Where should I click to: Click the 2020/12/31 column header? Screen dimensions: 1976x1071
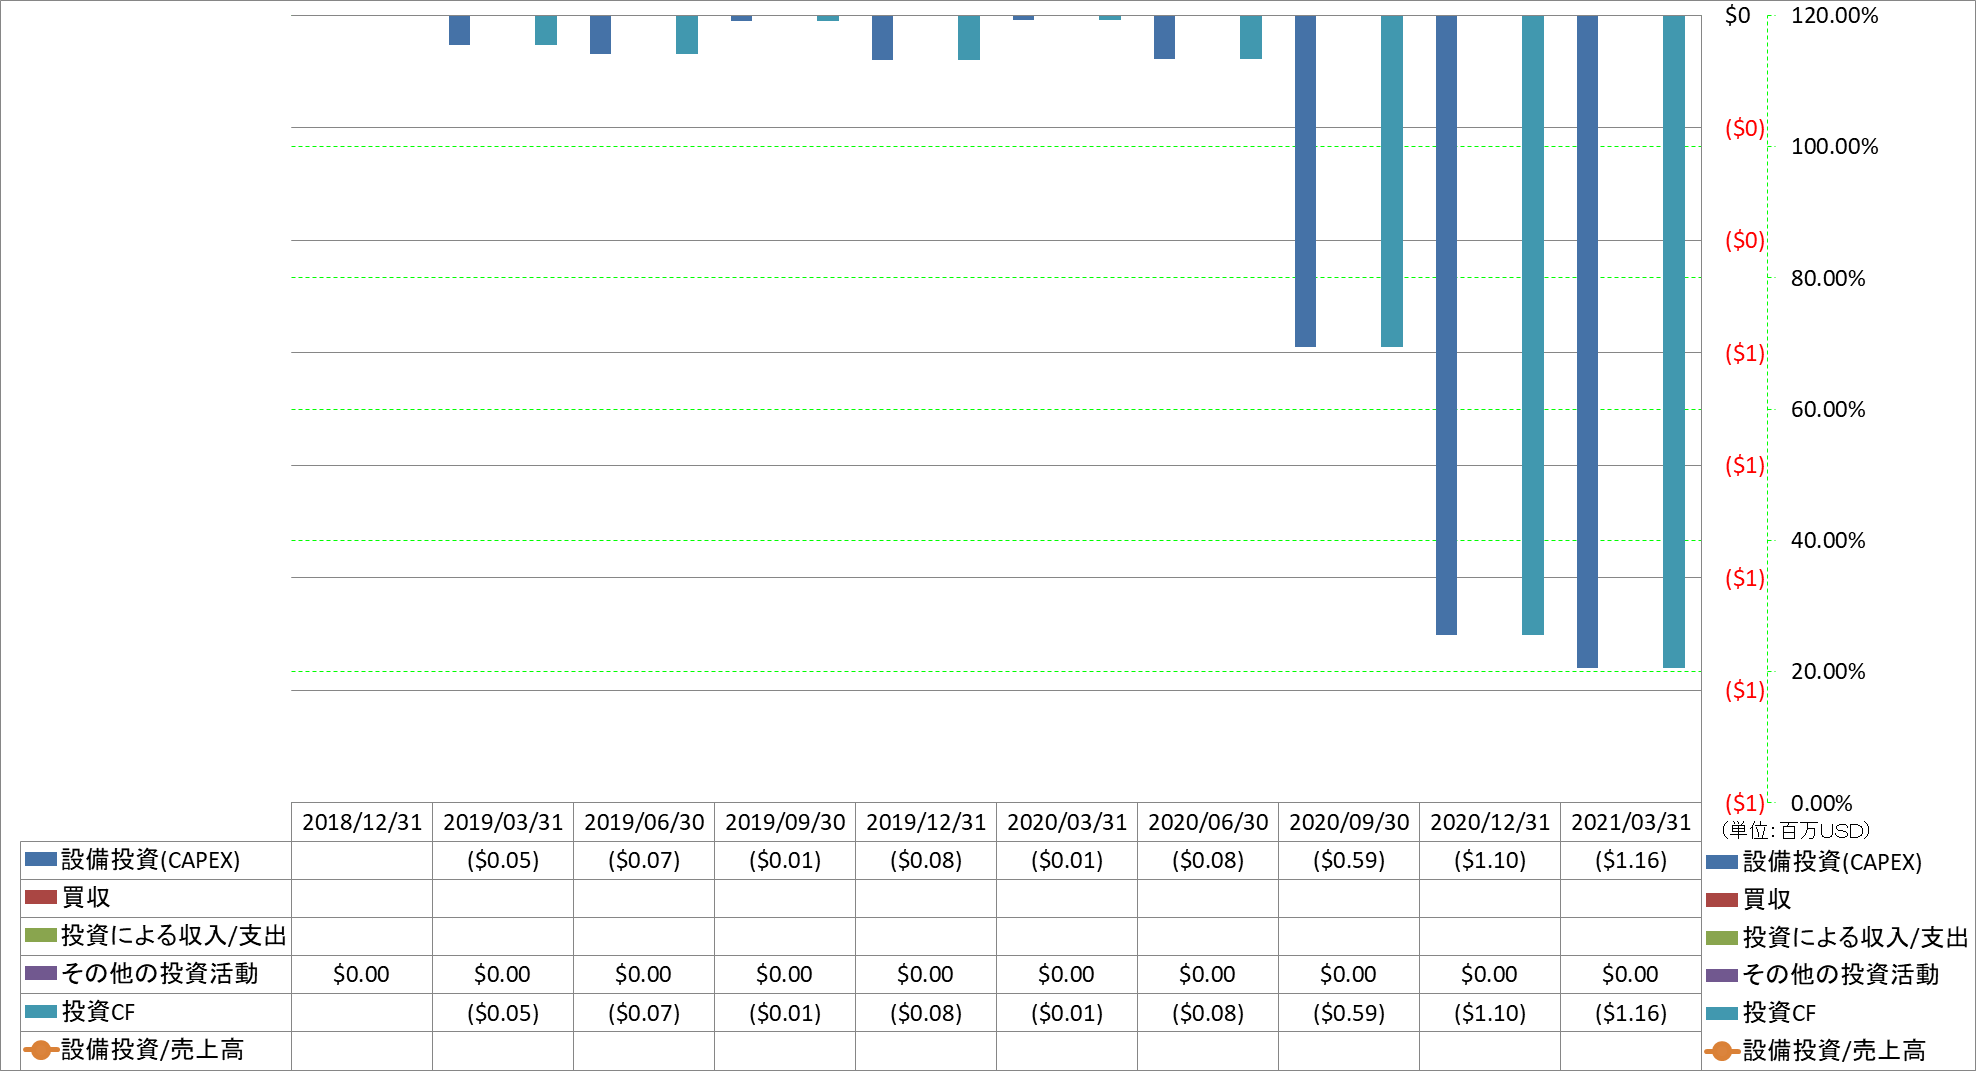[x=1490, y=822]
